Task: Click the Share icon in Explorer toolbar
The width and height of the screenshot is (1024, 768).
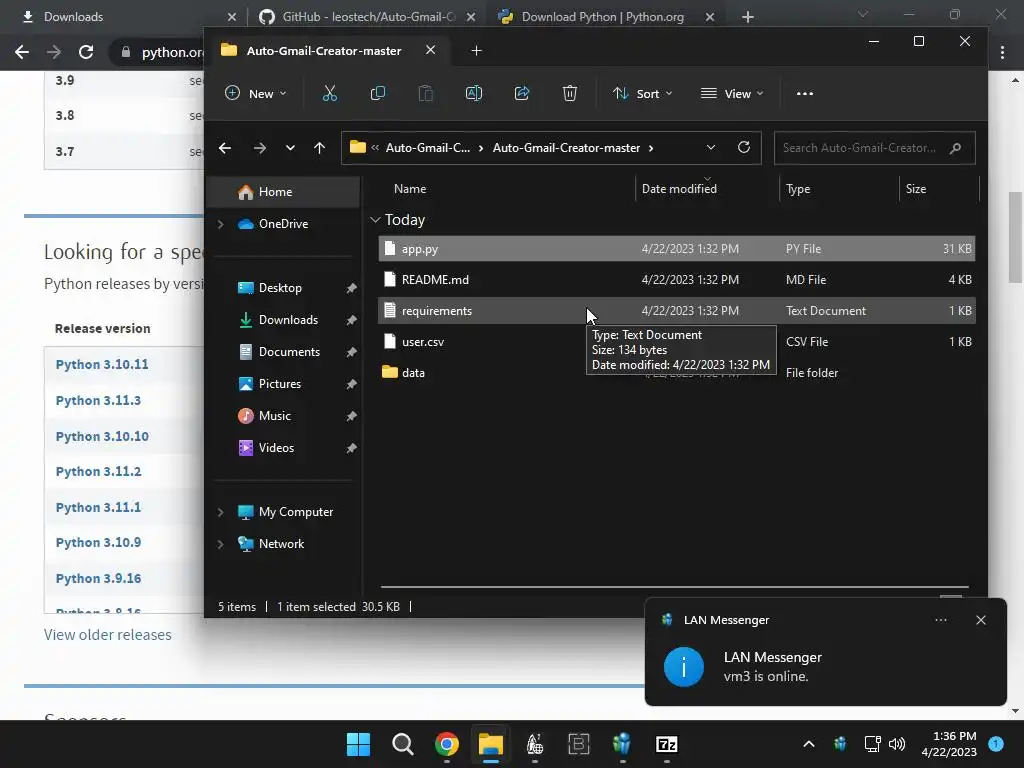Action: point(522,93)
